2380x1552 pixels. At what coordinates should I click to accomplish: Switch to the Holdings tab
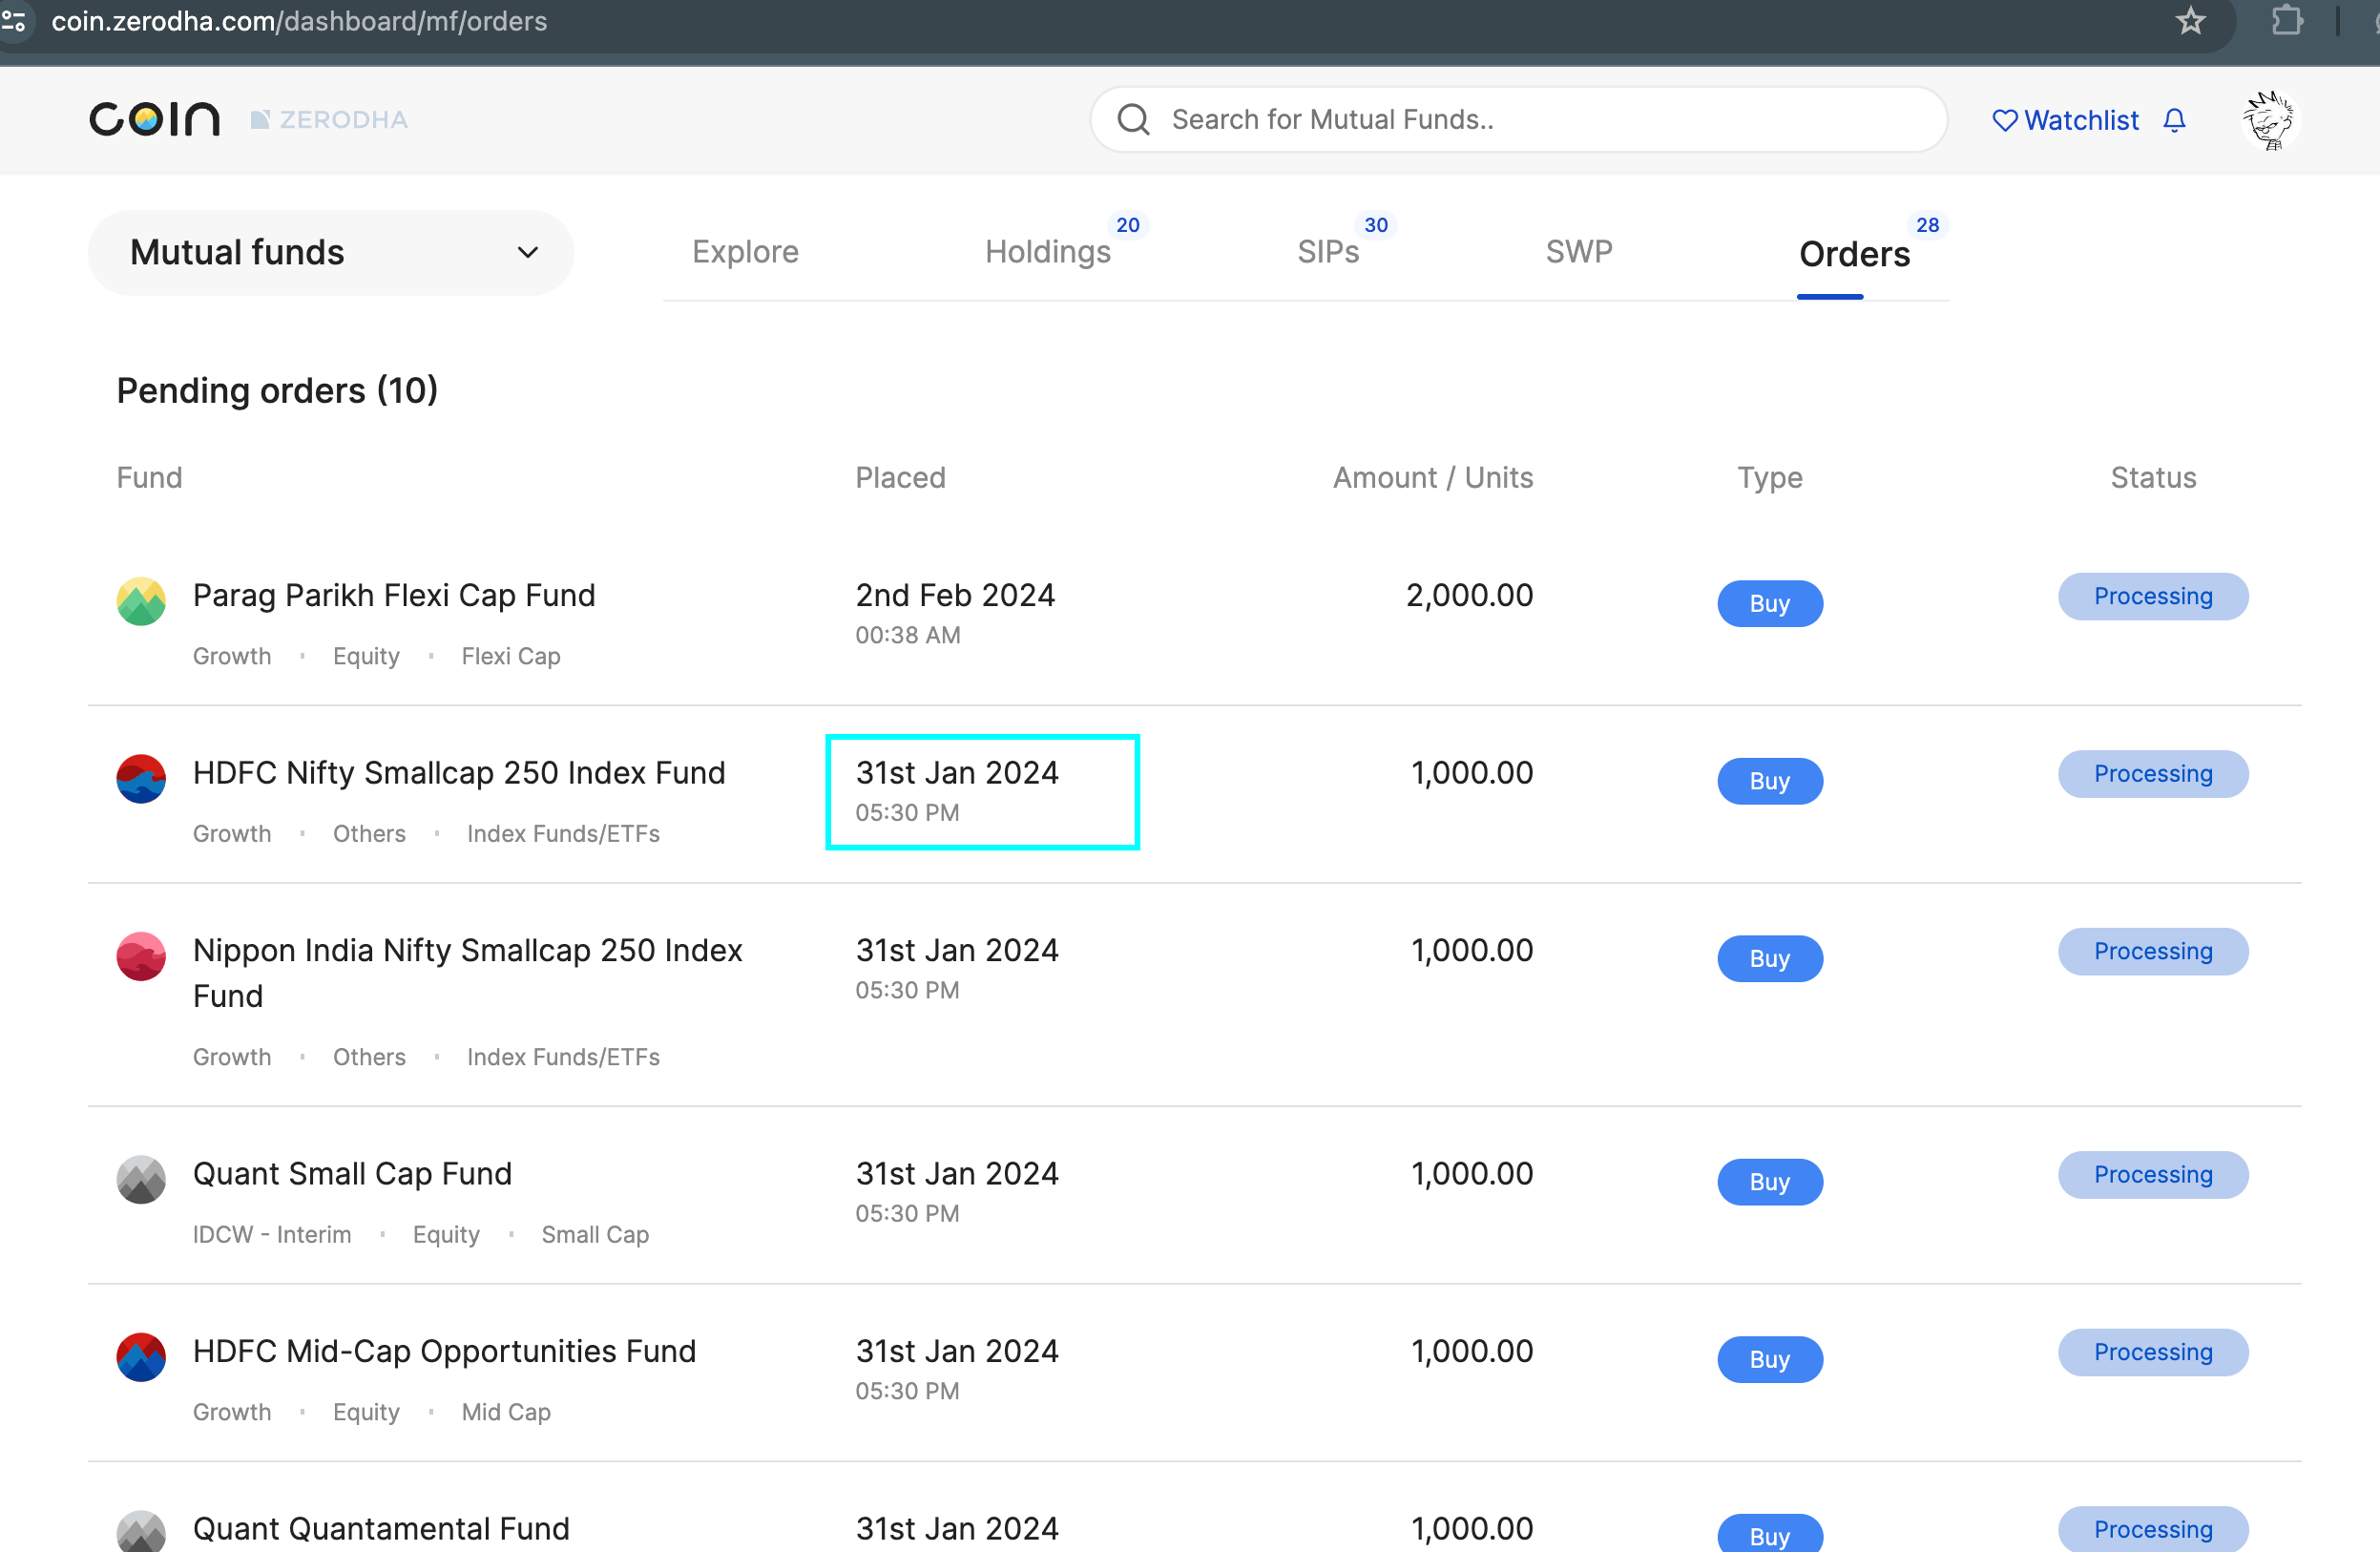pos(1048,252)
